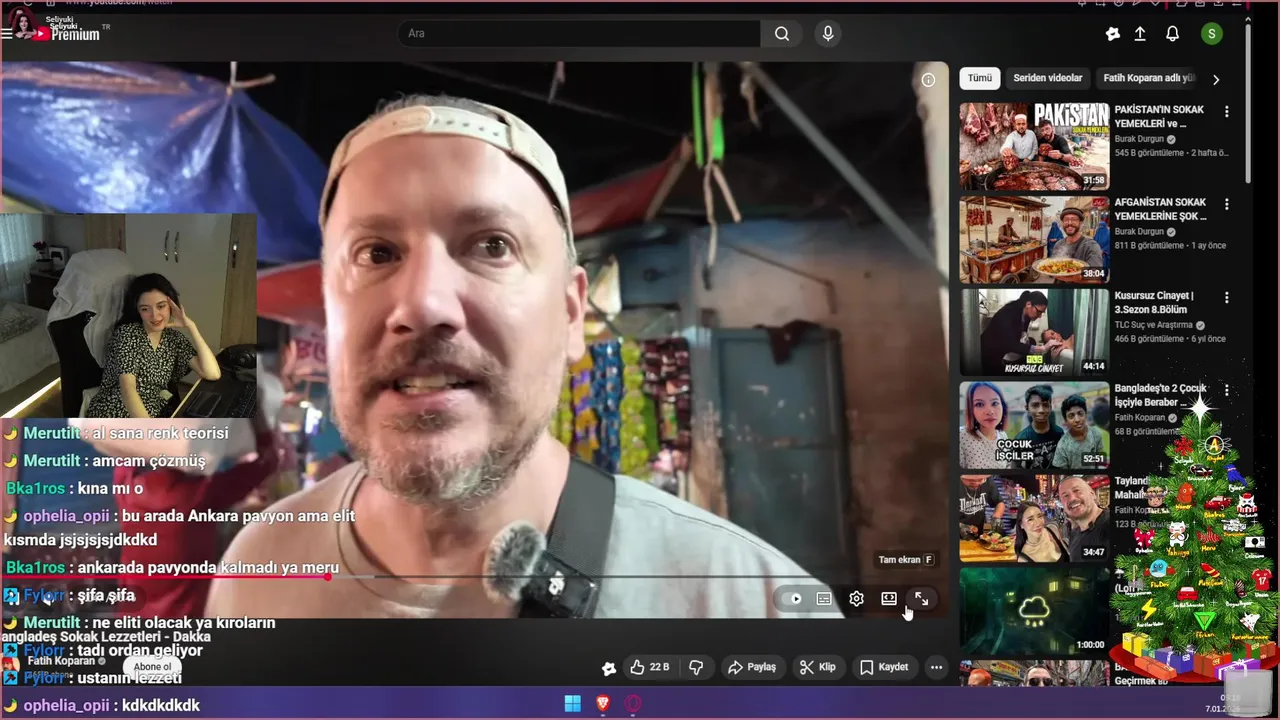Viewport: 1280px width, 720px height.
Task: Click "811 B görüntüleme" metadata text
Action: (x=1149, y=246)
